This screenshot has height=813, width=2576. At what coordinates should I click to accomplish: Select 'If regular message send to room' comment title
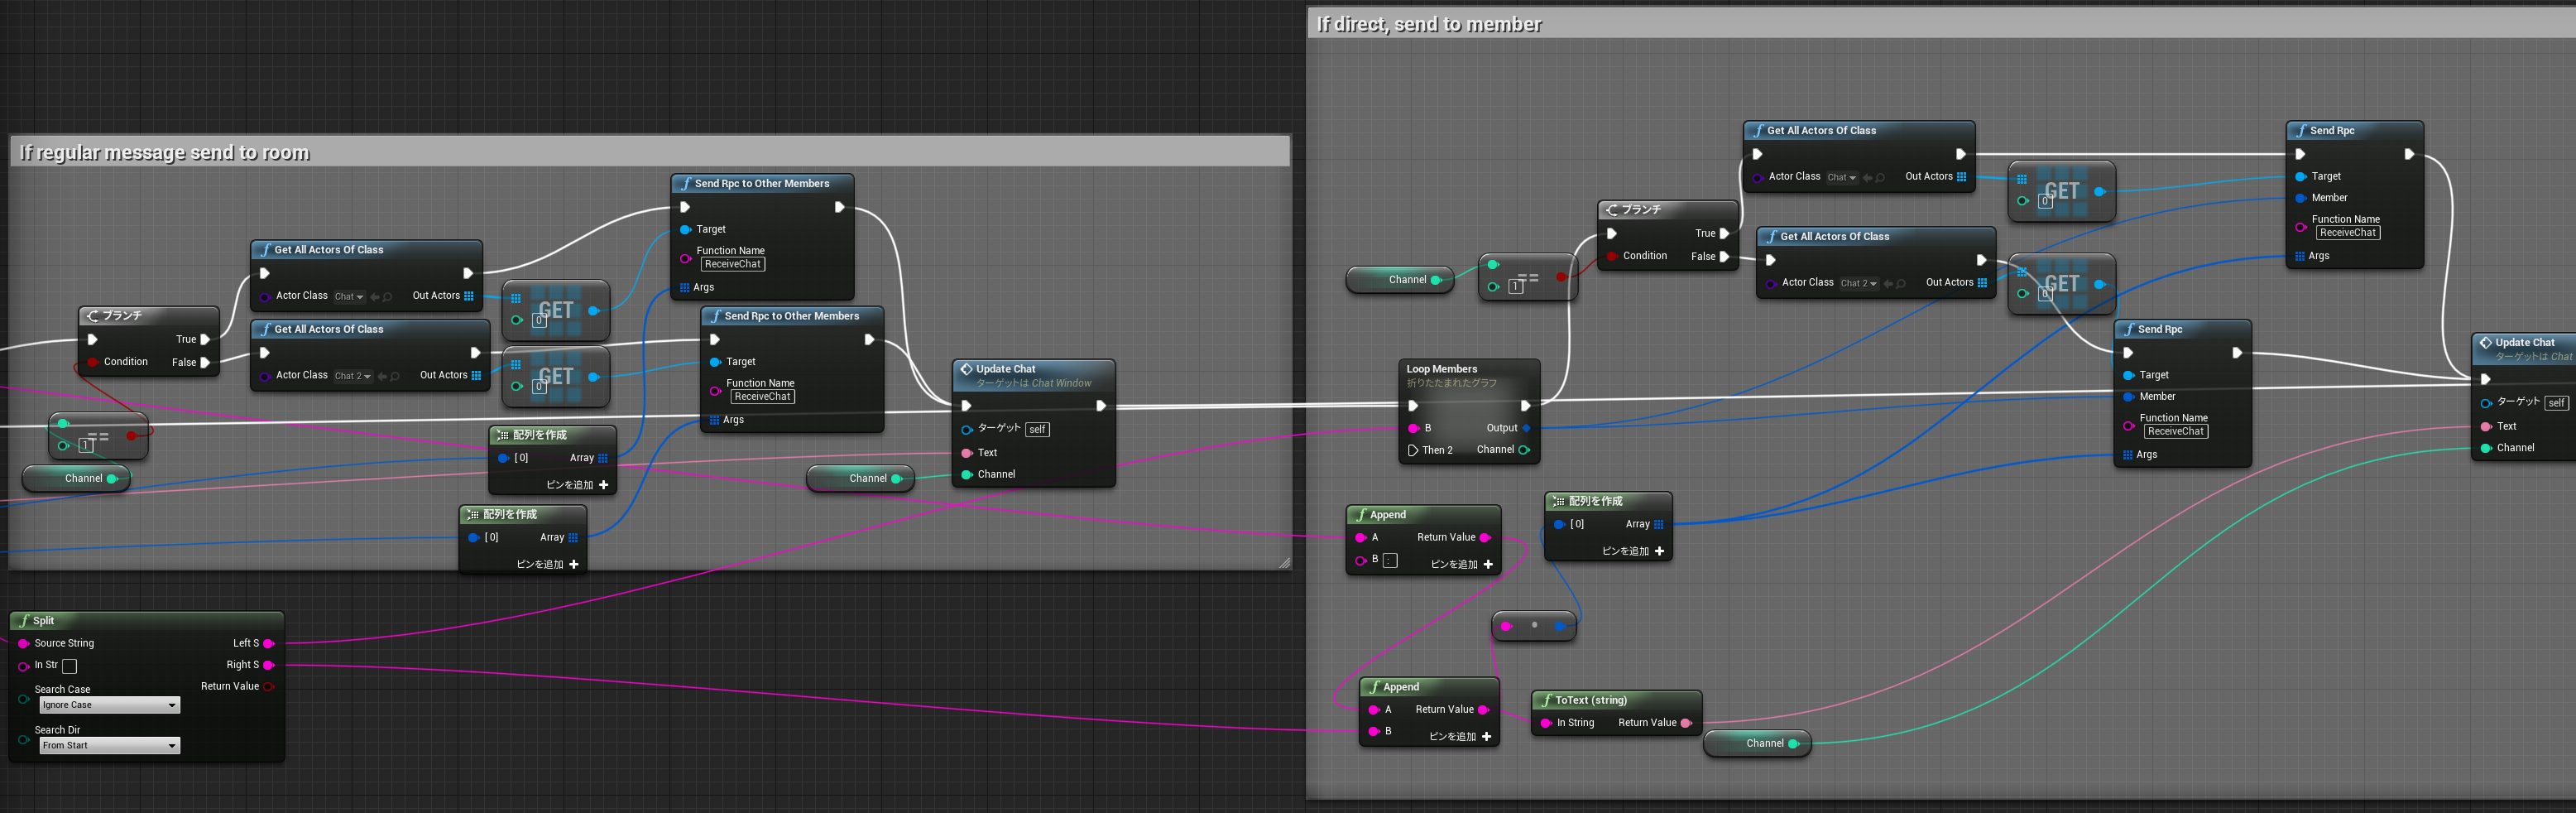[x=164, y=153]
